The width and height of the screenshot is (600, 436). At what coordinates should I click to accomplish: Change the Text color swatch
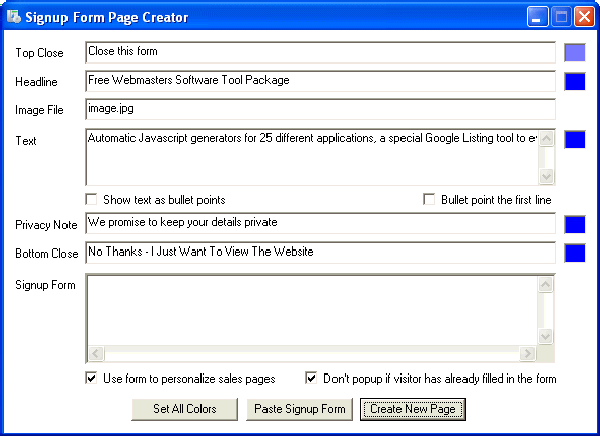[574, 140]
